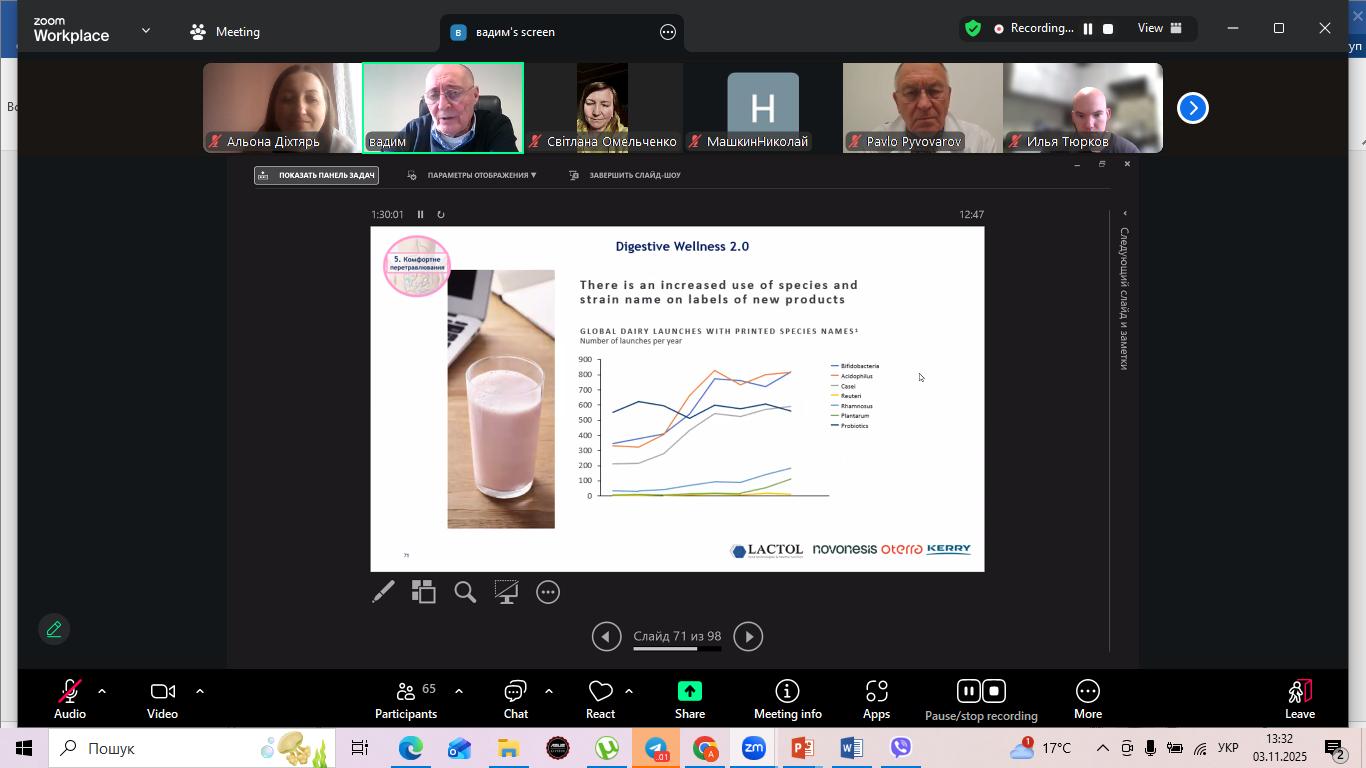1366x768 pixels.
Task: Click the slide zoom magnifier icon
Action: (465, 592)
